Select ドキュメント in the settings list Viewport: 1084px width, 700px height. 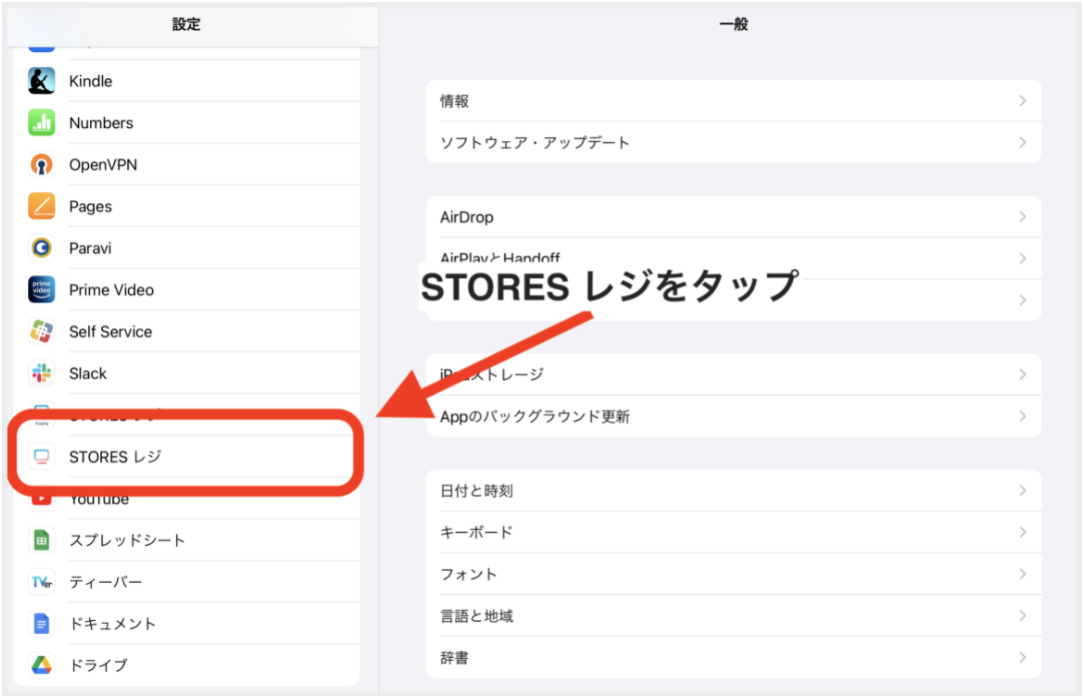coord(187,624)
